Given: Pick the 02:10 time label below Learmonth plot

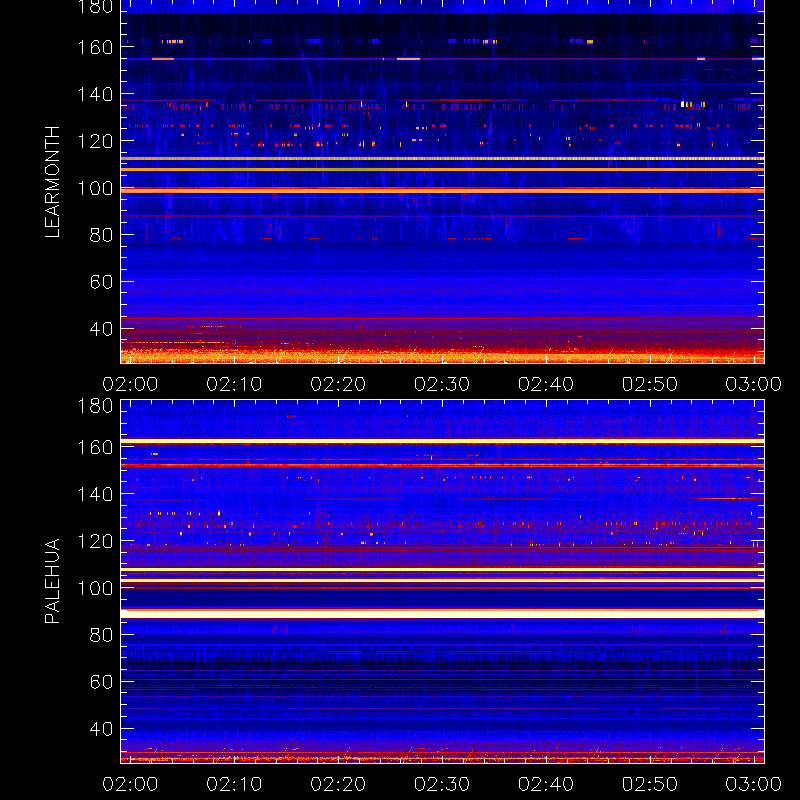Looking at the screenshot, I should point(234,384).
